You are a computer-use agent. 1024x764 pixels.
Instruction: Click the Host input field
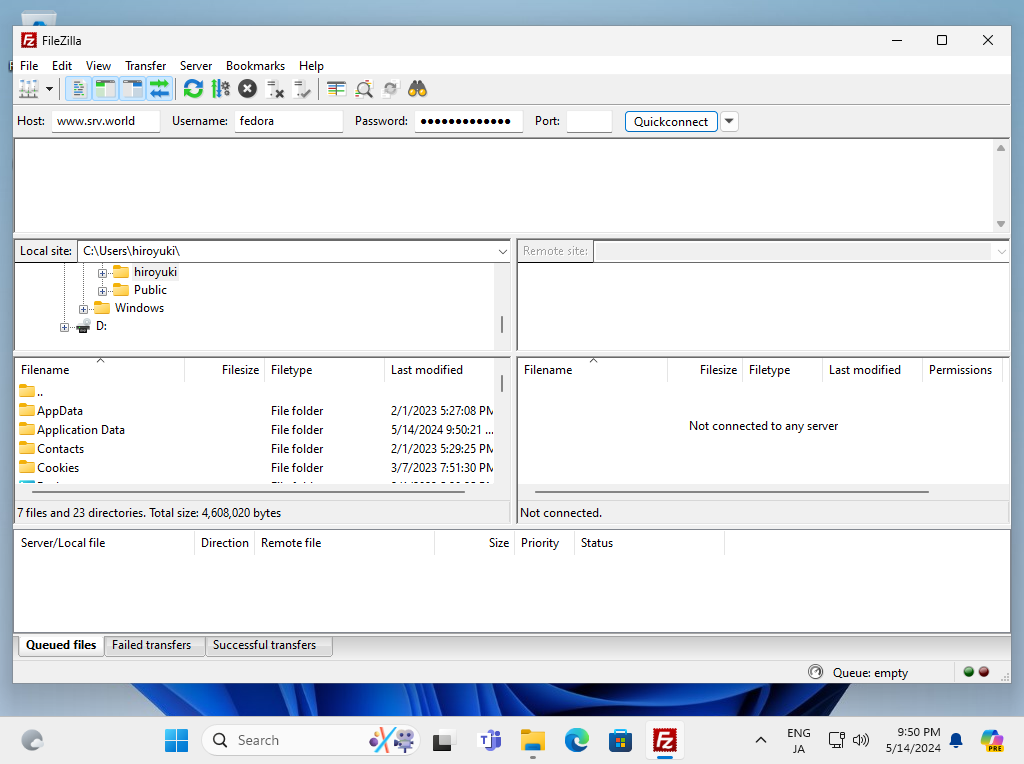[x=106, y=121]
